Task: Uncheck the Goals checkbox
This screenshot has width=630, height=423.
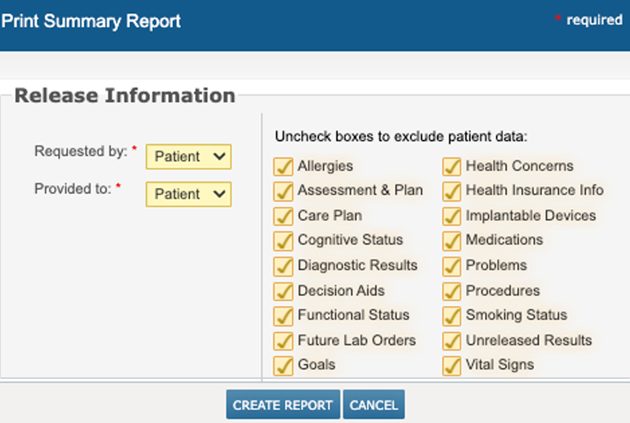Action: coord(282,365)
